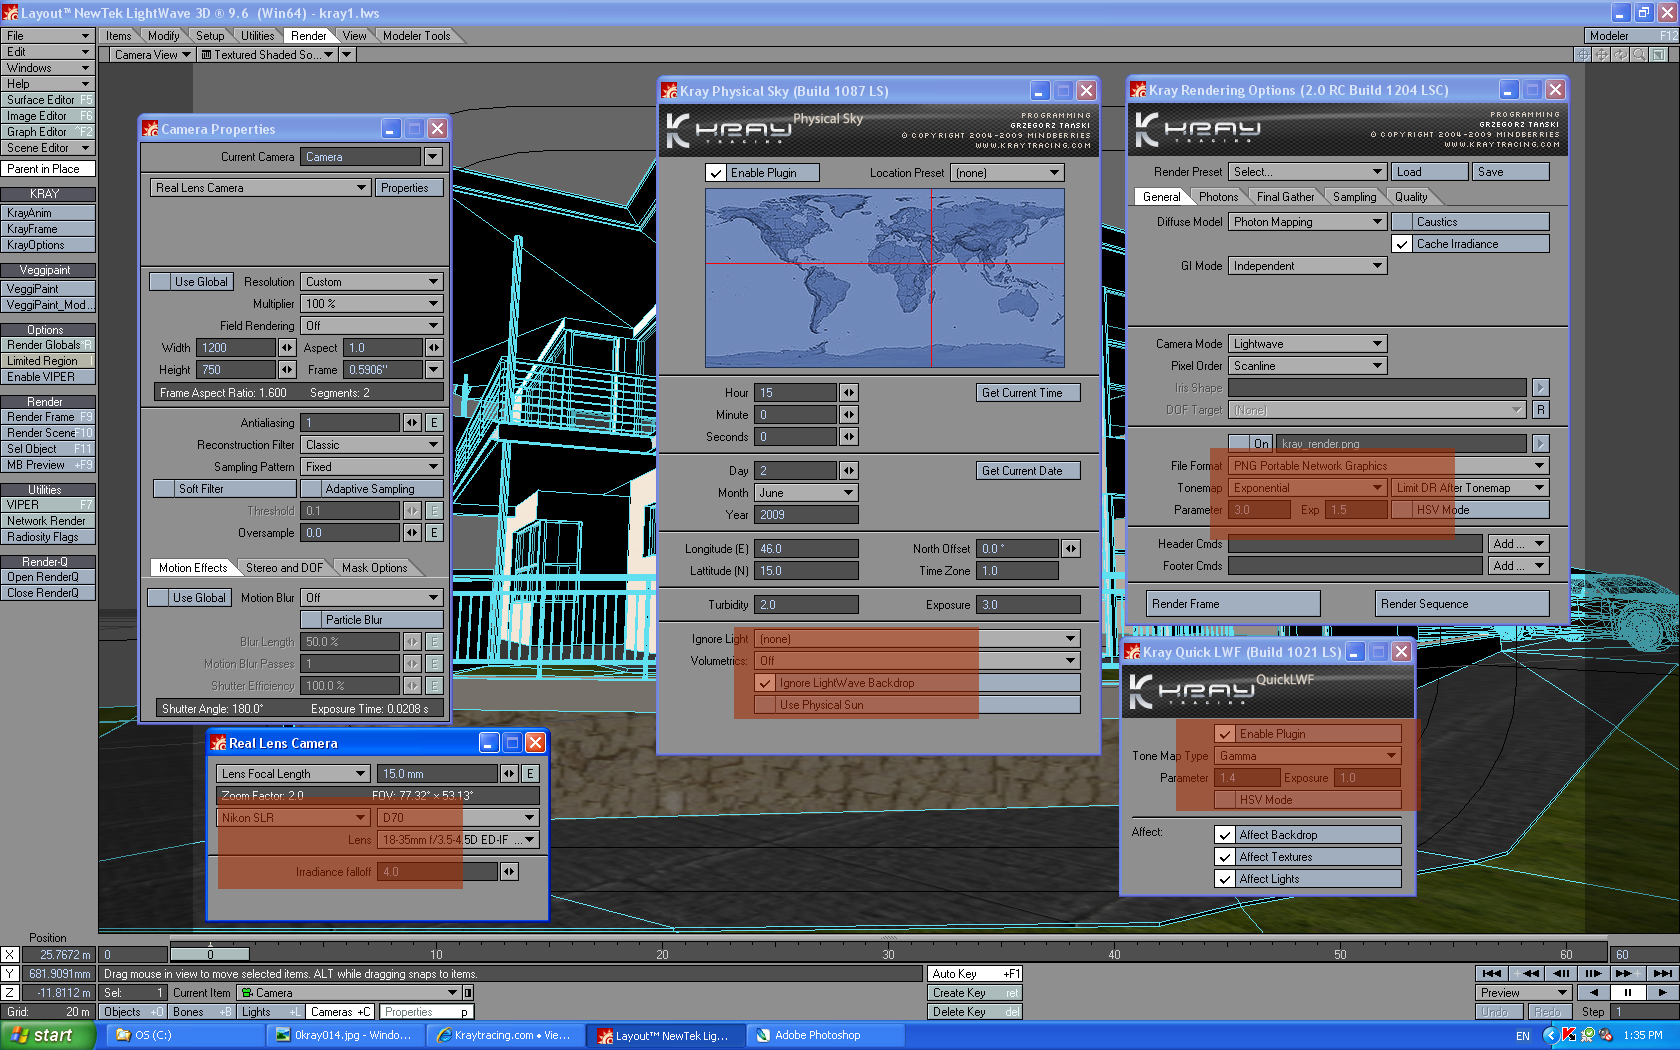This screenshot has height=1050, width=1680.
Task: Switch to the Final Gather tab
Action: pyautogui.click(x=1285, y=197)
